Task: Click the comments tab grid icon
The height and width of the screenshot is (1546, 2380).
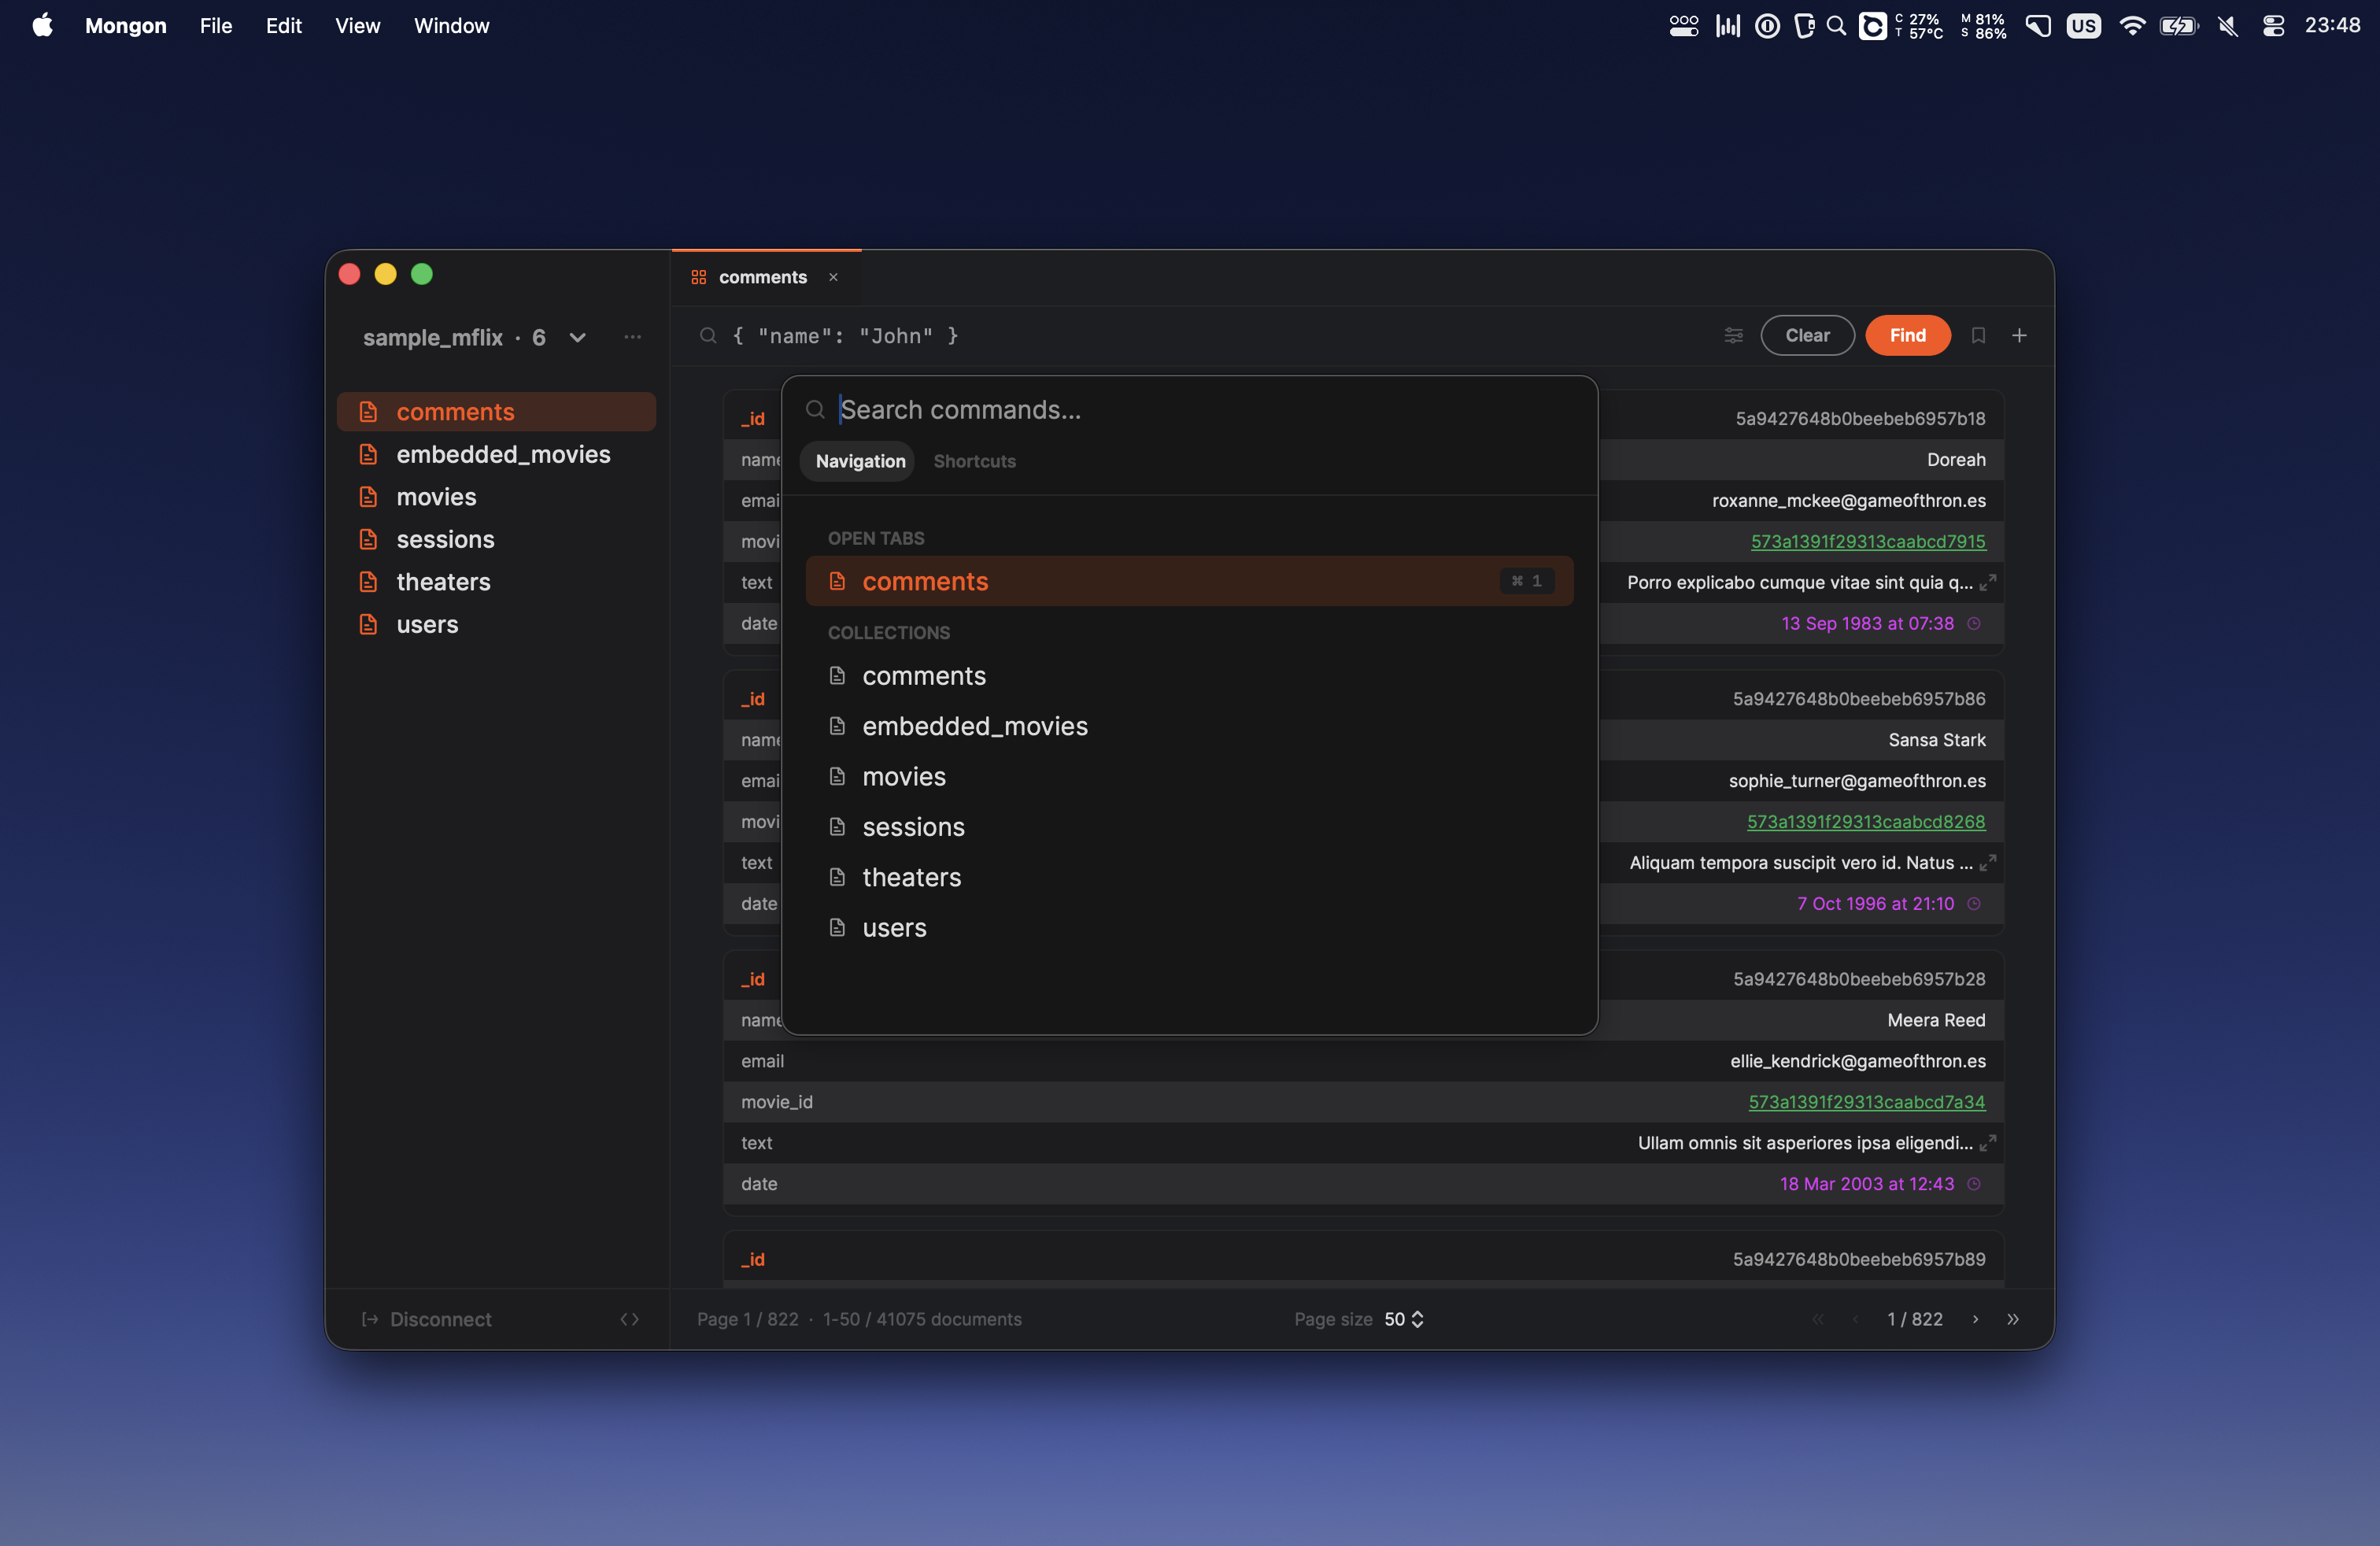Action: tap(698, 277)
